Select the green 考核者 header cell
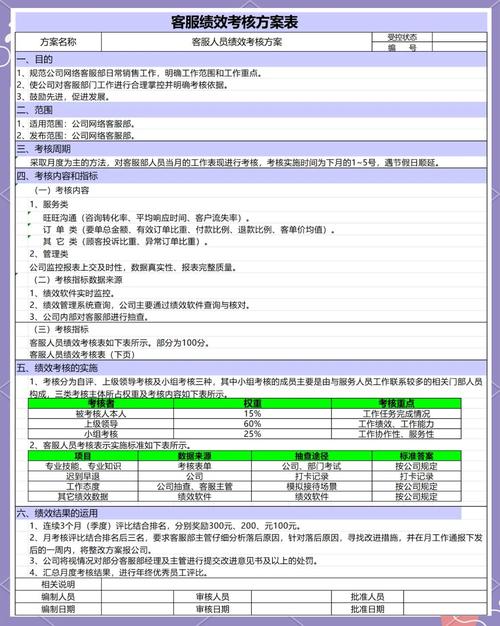 [x=101, y=403]
